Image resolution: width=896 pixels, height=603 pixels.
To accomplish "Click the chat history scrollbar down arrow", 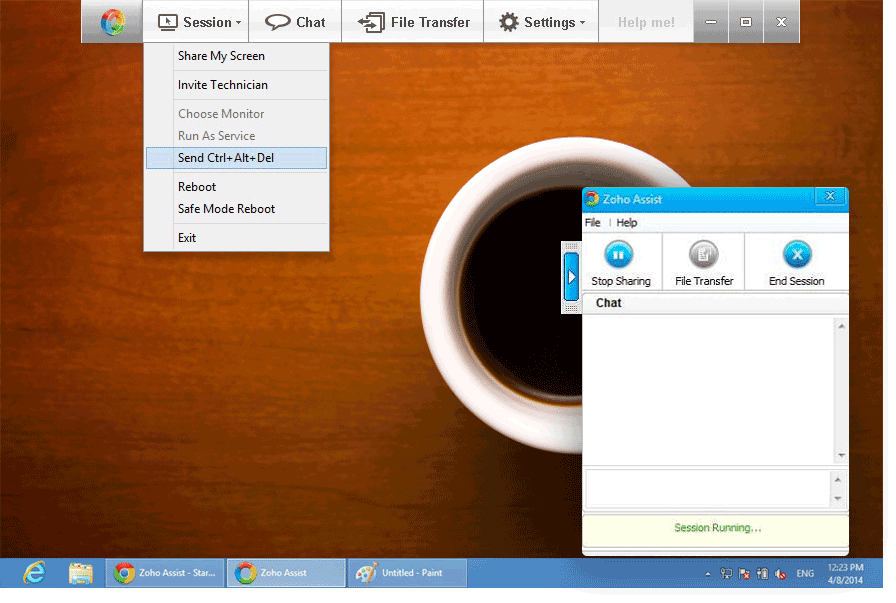I will click(x=841, y=456).
